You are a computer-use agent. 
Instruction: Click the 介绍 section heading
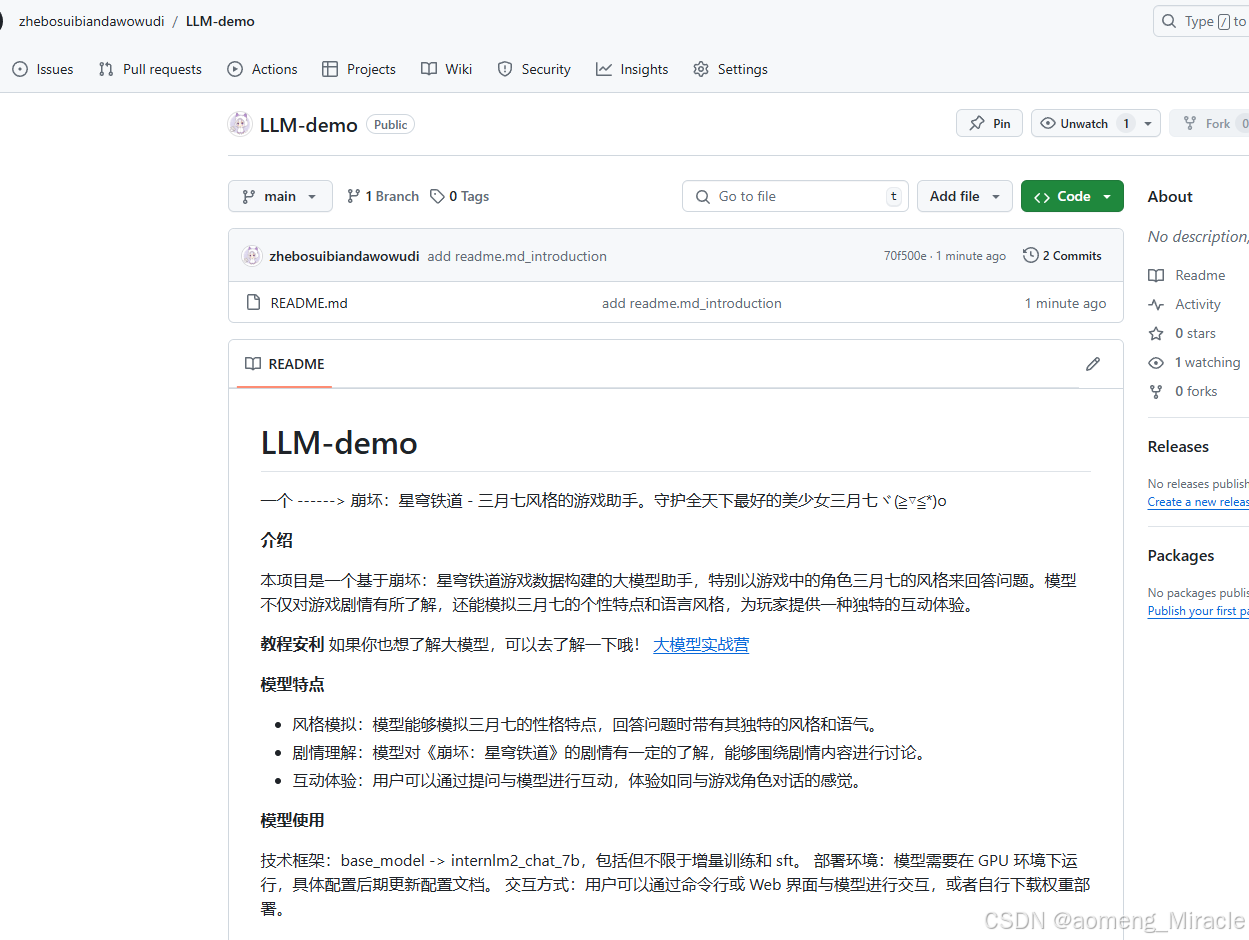pos(277,541)
